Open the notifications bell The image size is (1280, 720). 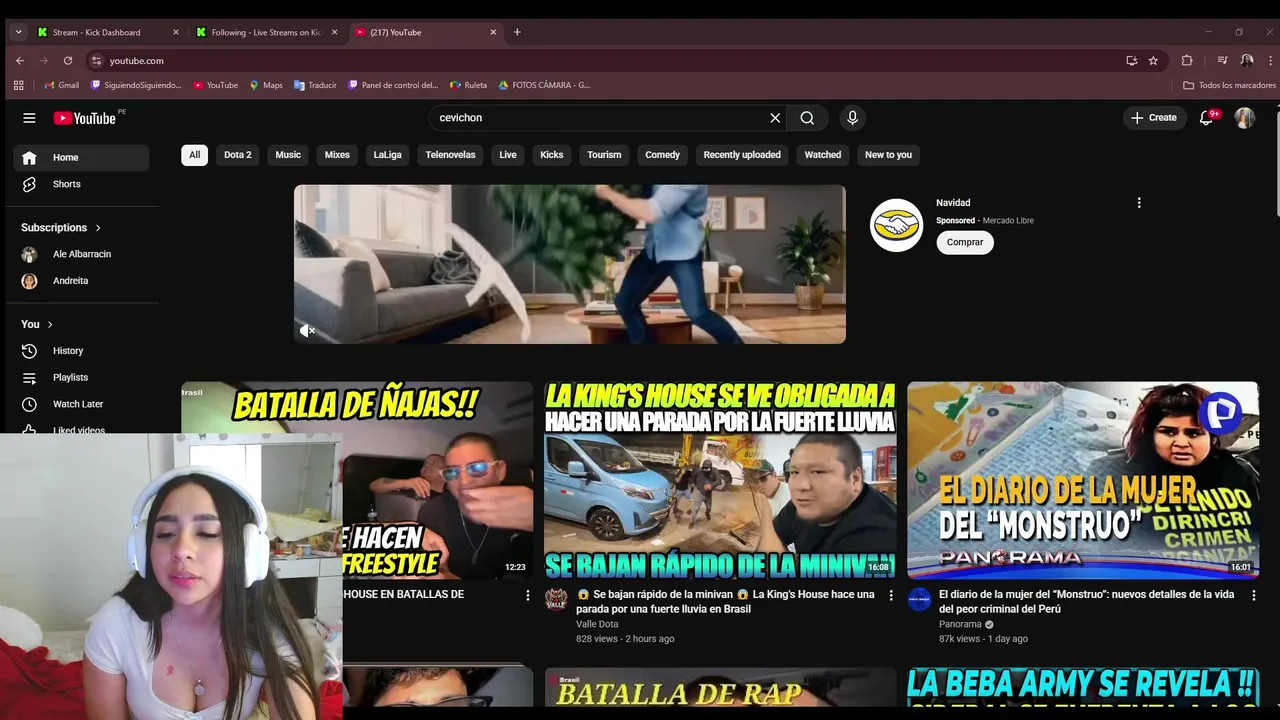[1206, 118]
